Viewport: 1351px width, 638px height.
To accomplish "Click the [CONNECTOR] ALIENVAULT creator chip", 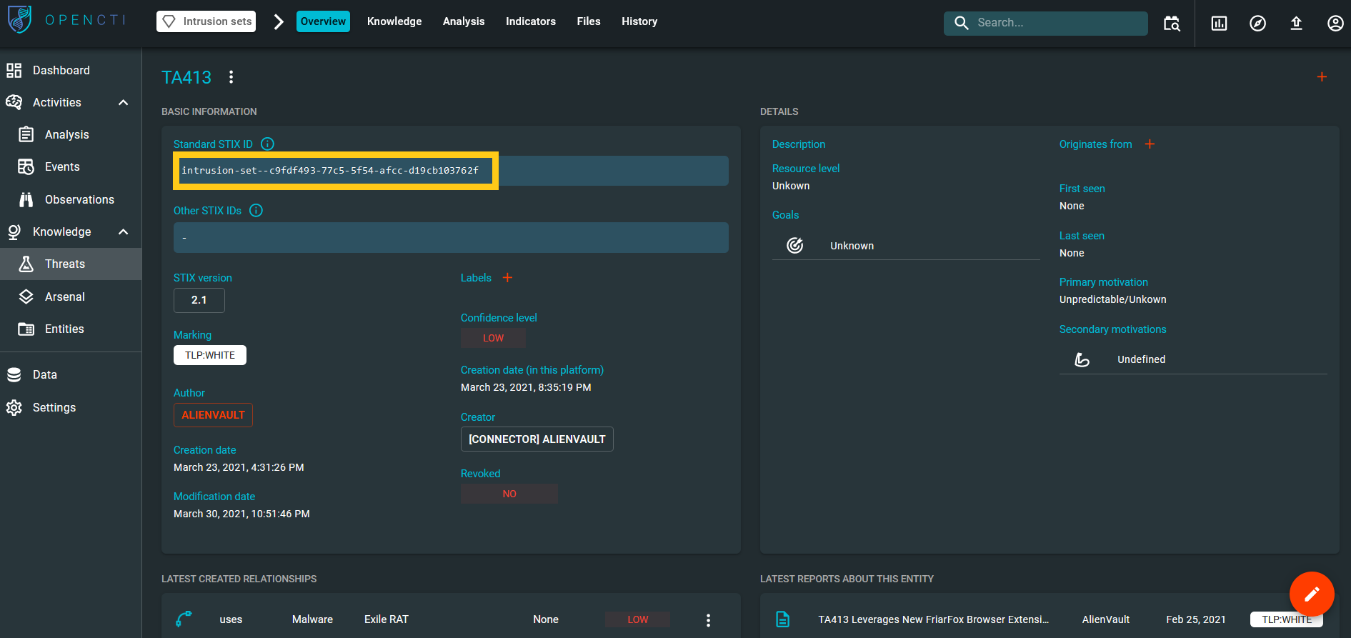I will pos(537,438).
